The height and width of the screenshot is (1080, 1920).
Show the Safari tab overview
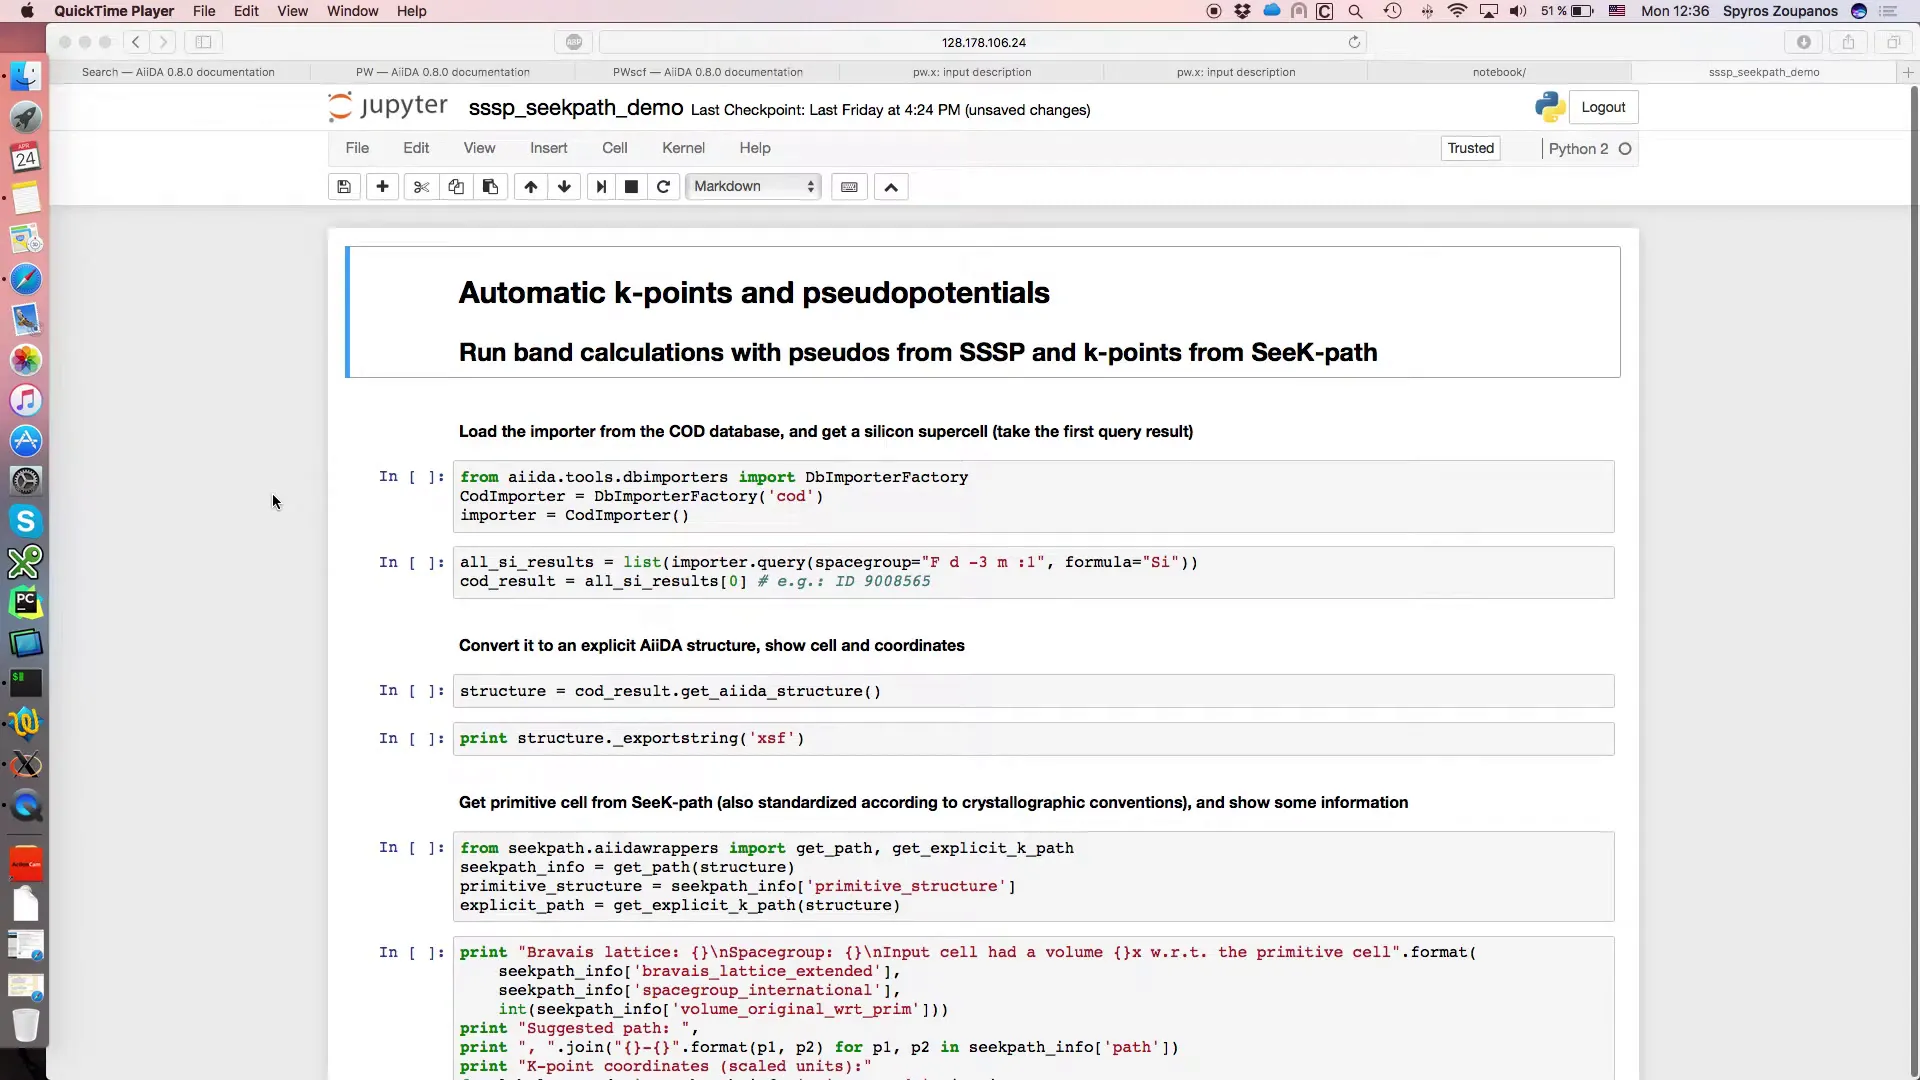1893,42
